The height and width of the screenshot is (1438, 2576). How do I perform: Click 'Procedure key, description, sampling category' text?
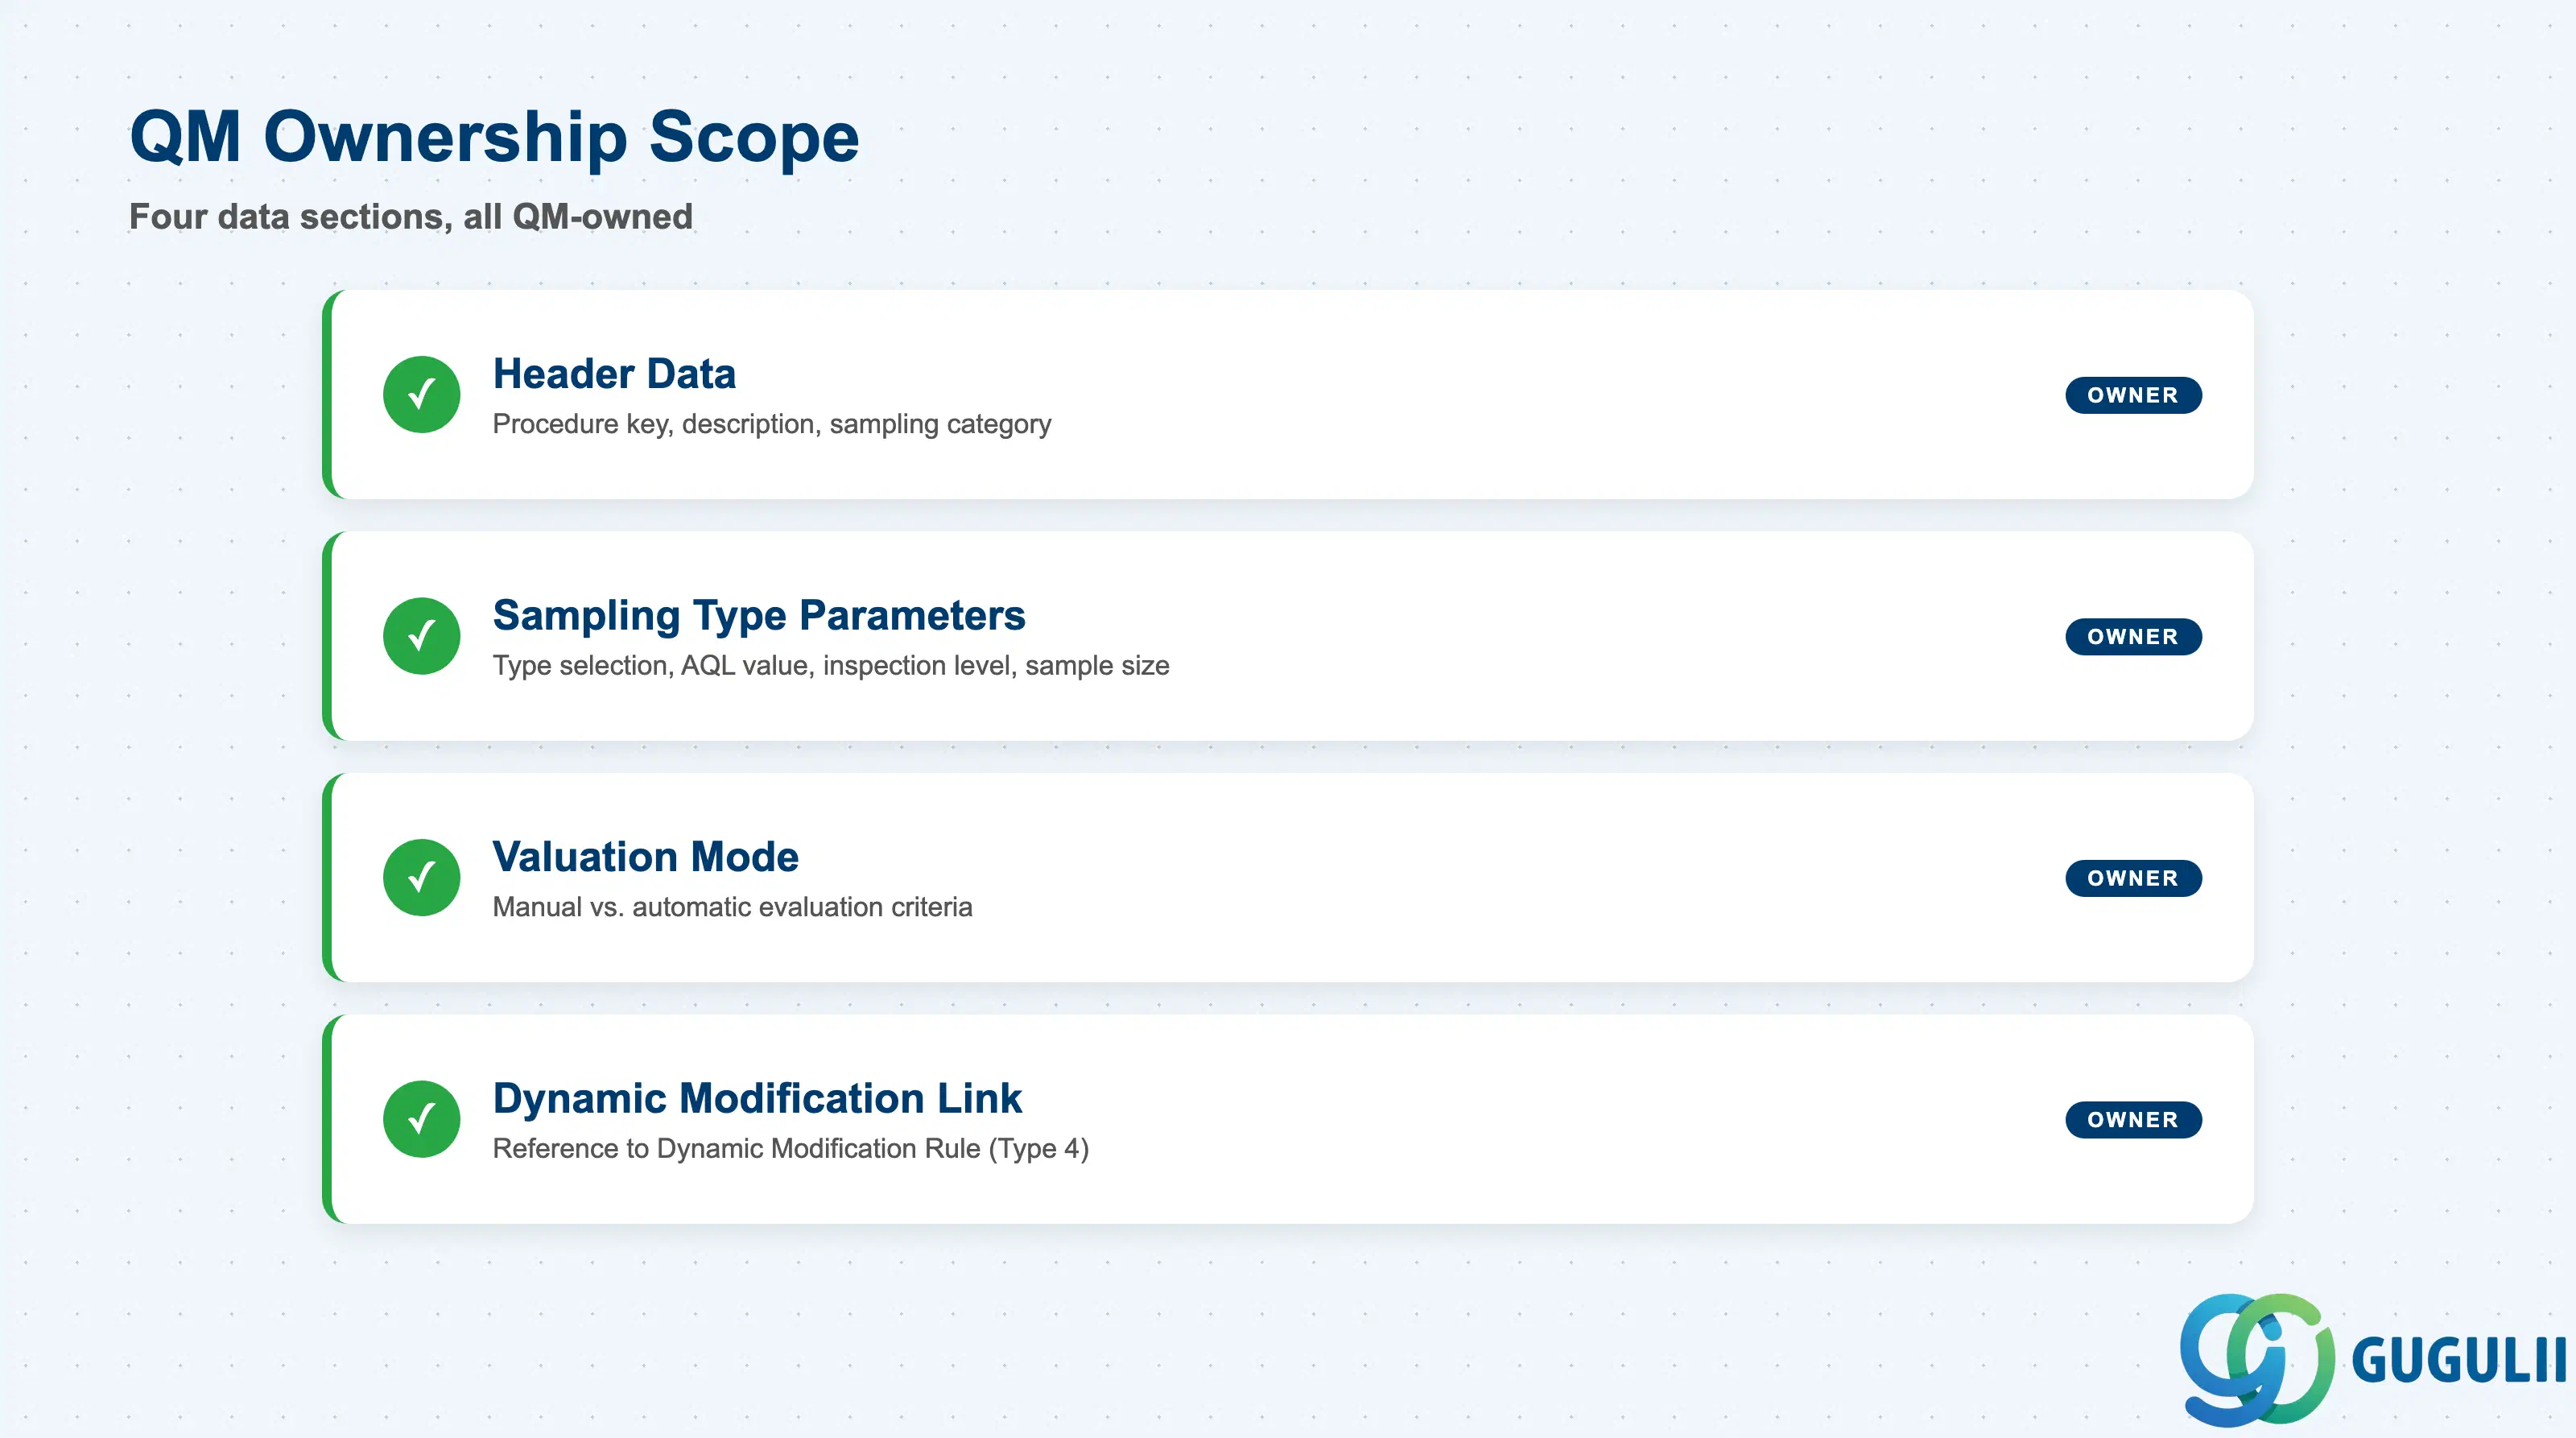click(772, 424)
